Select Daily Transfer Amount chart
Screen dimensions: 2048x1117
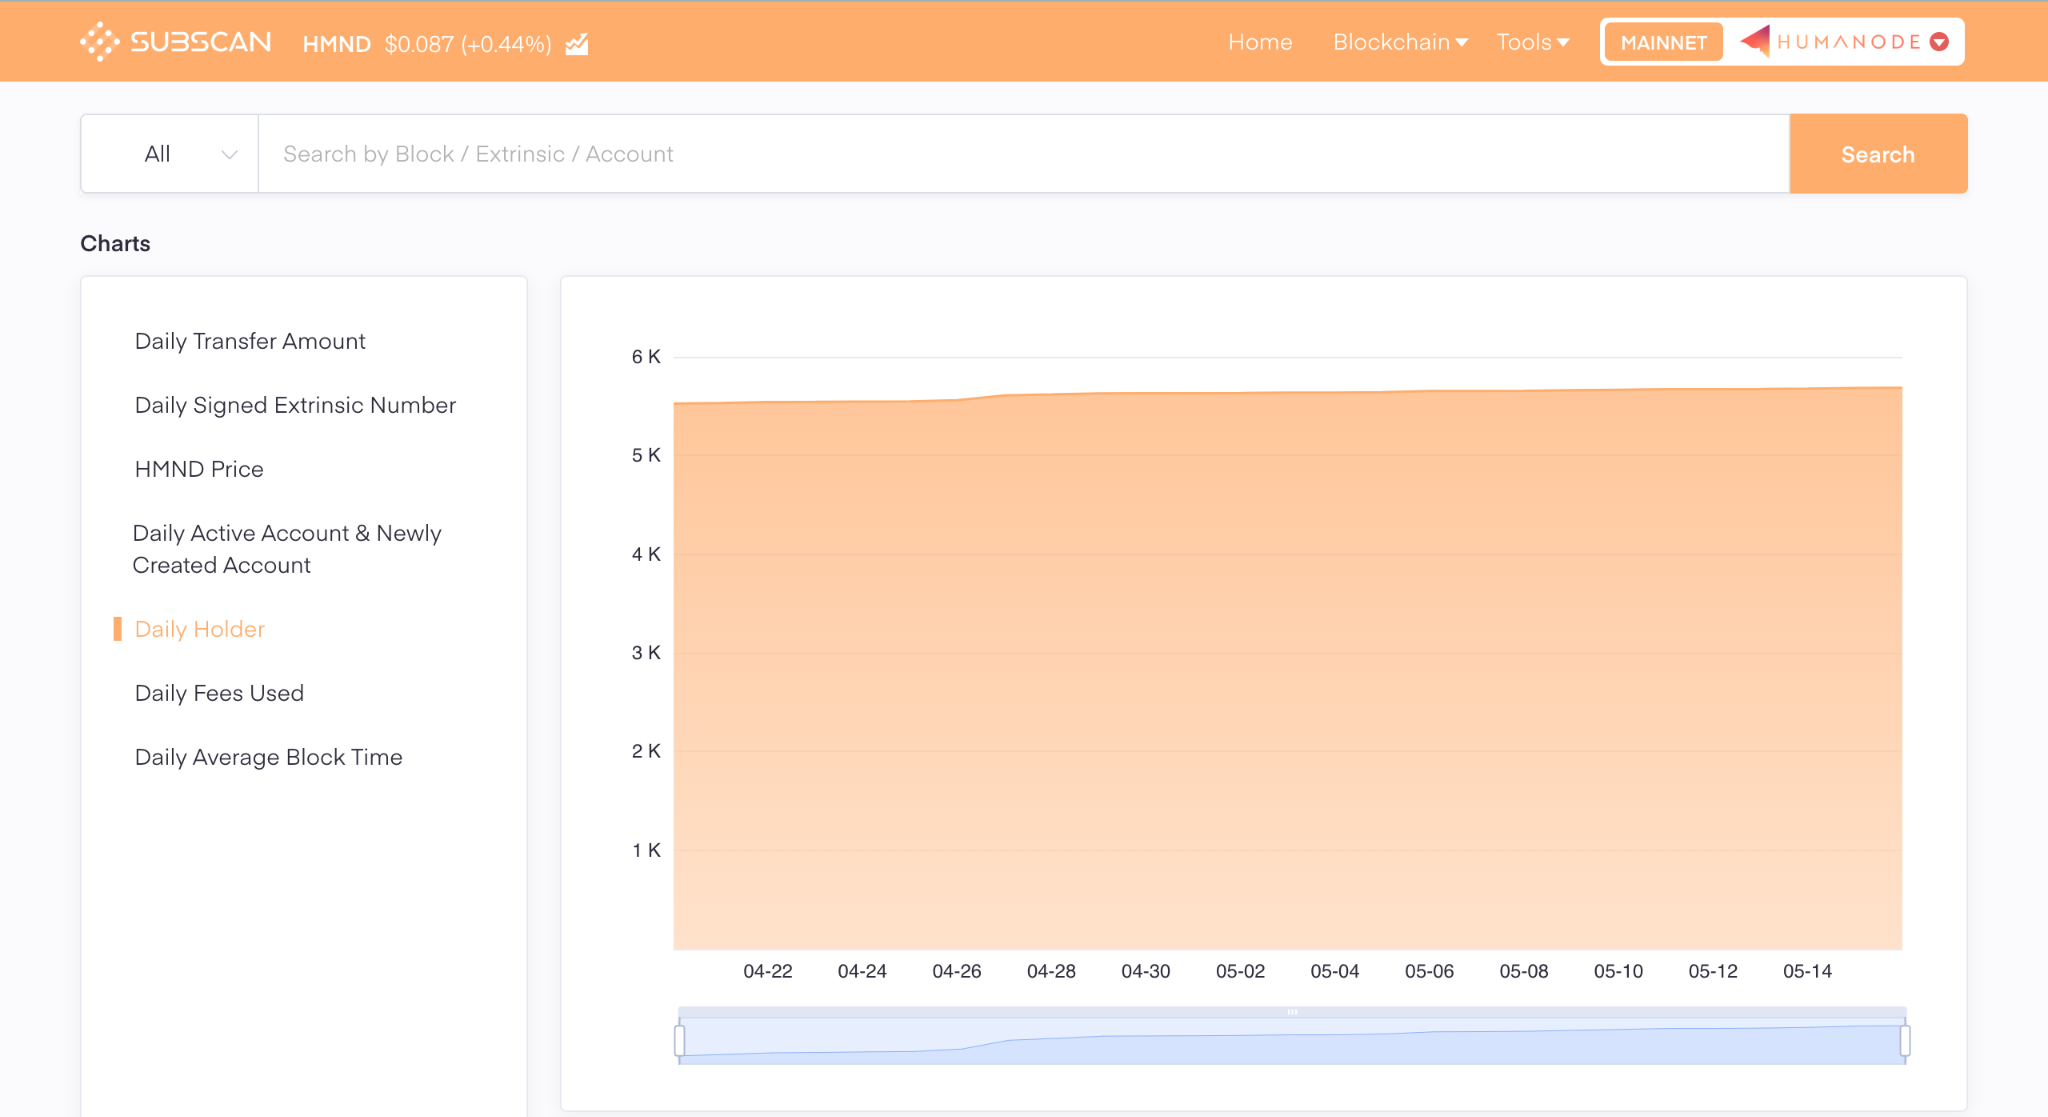click(x=250, y=341)
